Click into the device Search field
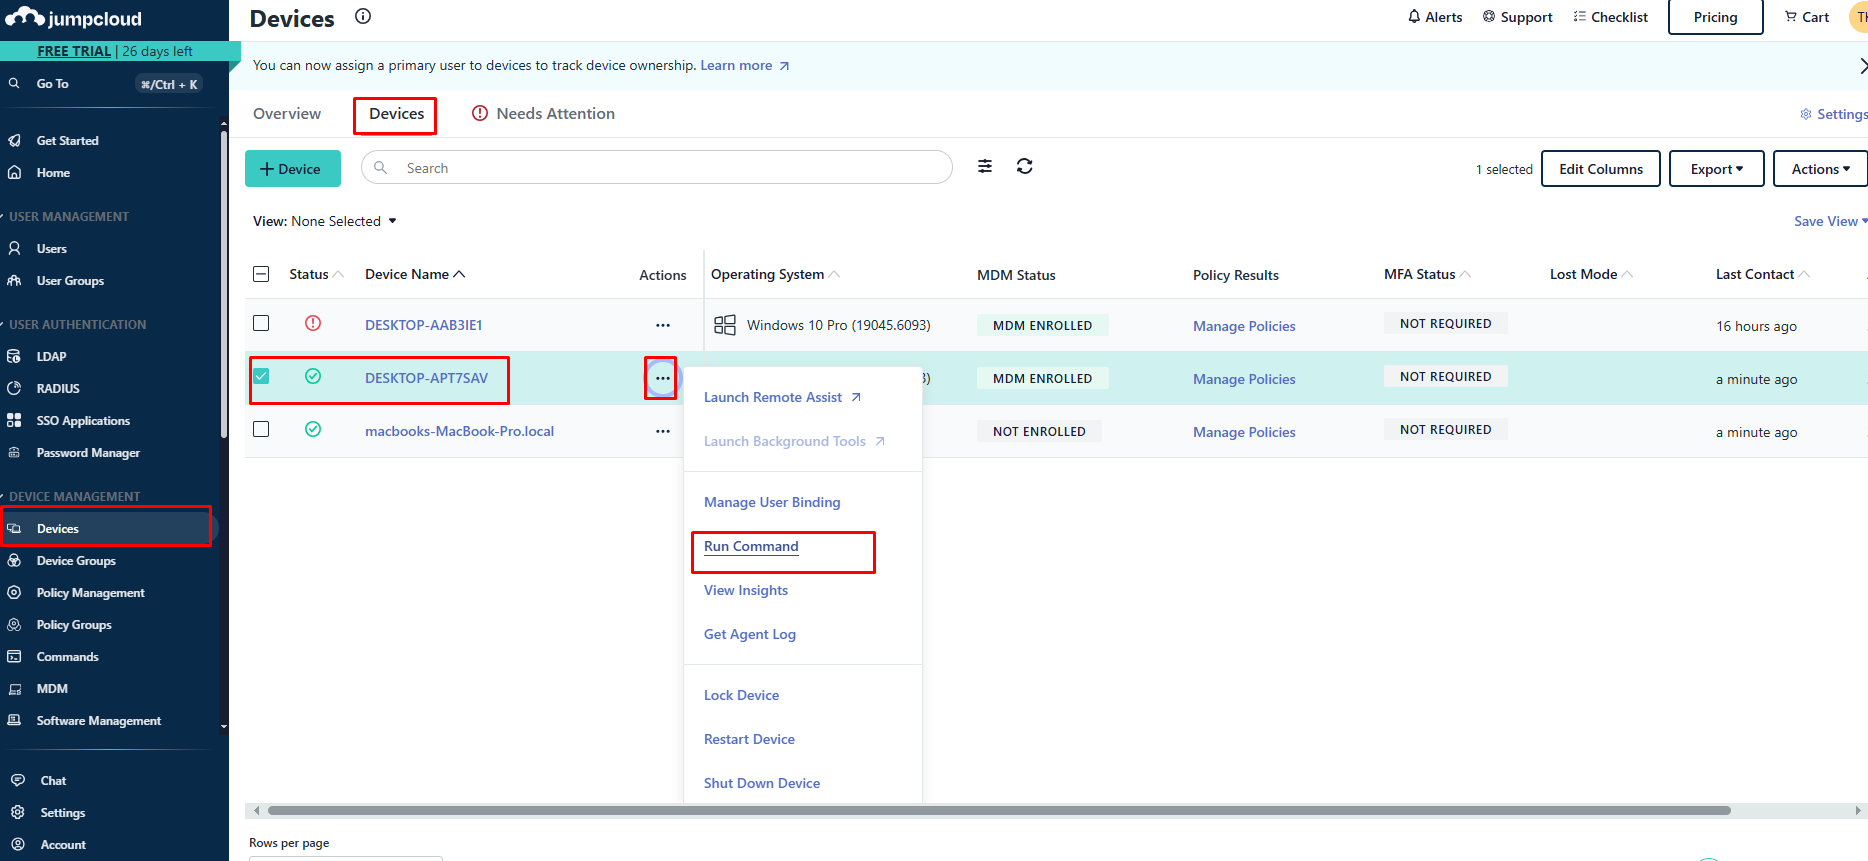Image resolution: width=1868 pixels, height=861 pixels. coord(657,168)
